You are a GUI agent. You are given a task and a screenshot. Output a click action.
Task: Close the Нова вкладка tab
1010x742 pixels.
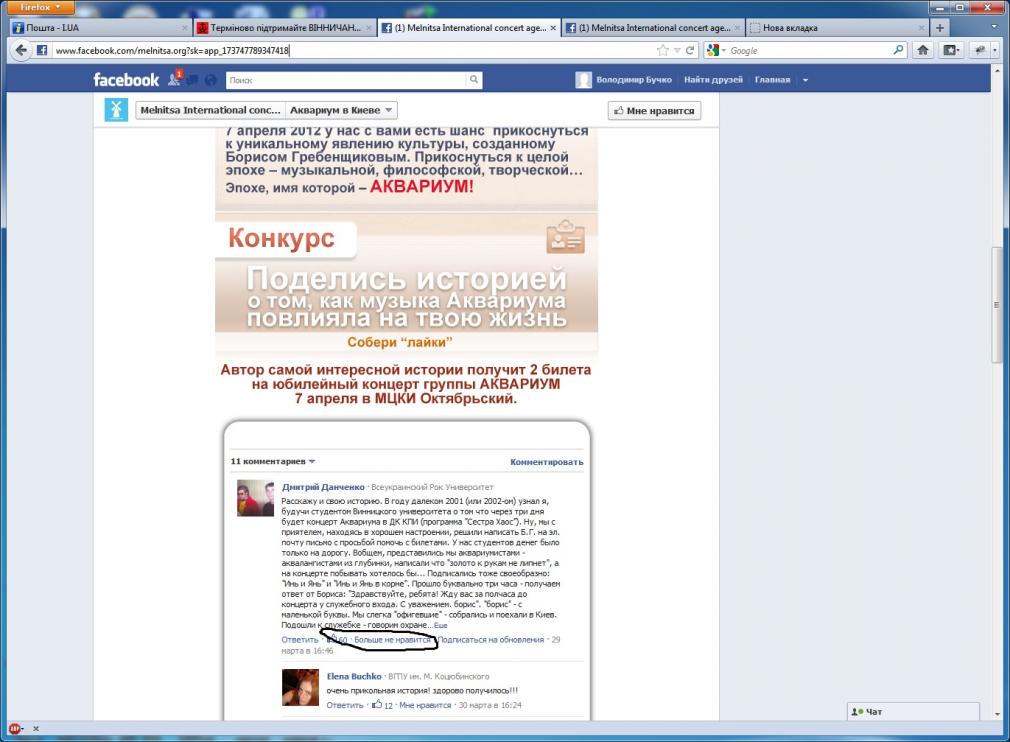point(921,28)
